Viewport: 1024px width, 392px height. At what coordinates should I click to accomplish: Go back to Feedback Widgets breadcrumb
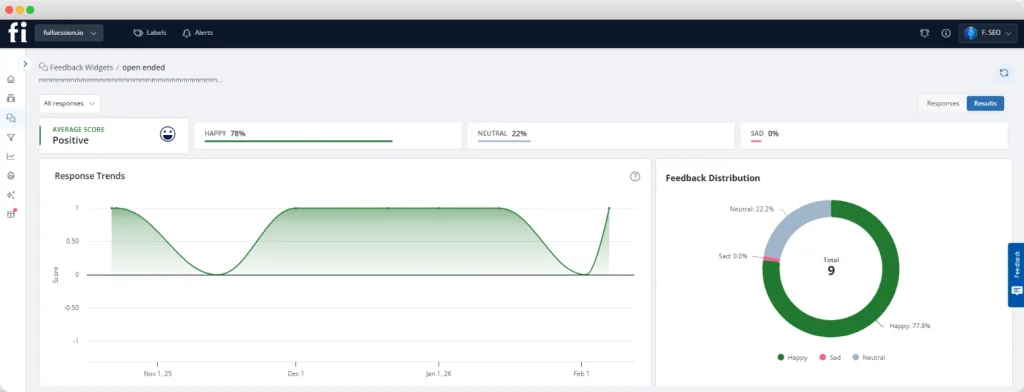pyautogui.click(x=81, y=67)
